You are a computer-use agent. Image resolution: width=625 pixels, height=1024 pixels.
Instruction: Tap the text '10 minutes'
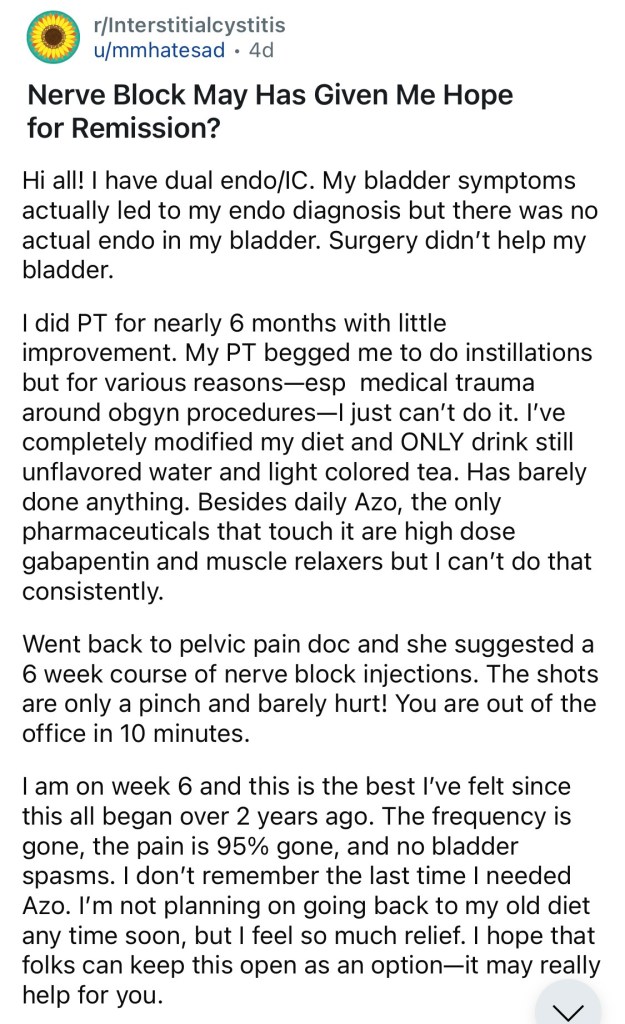point(184,733)
